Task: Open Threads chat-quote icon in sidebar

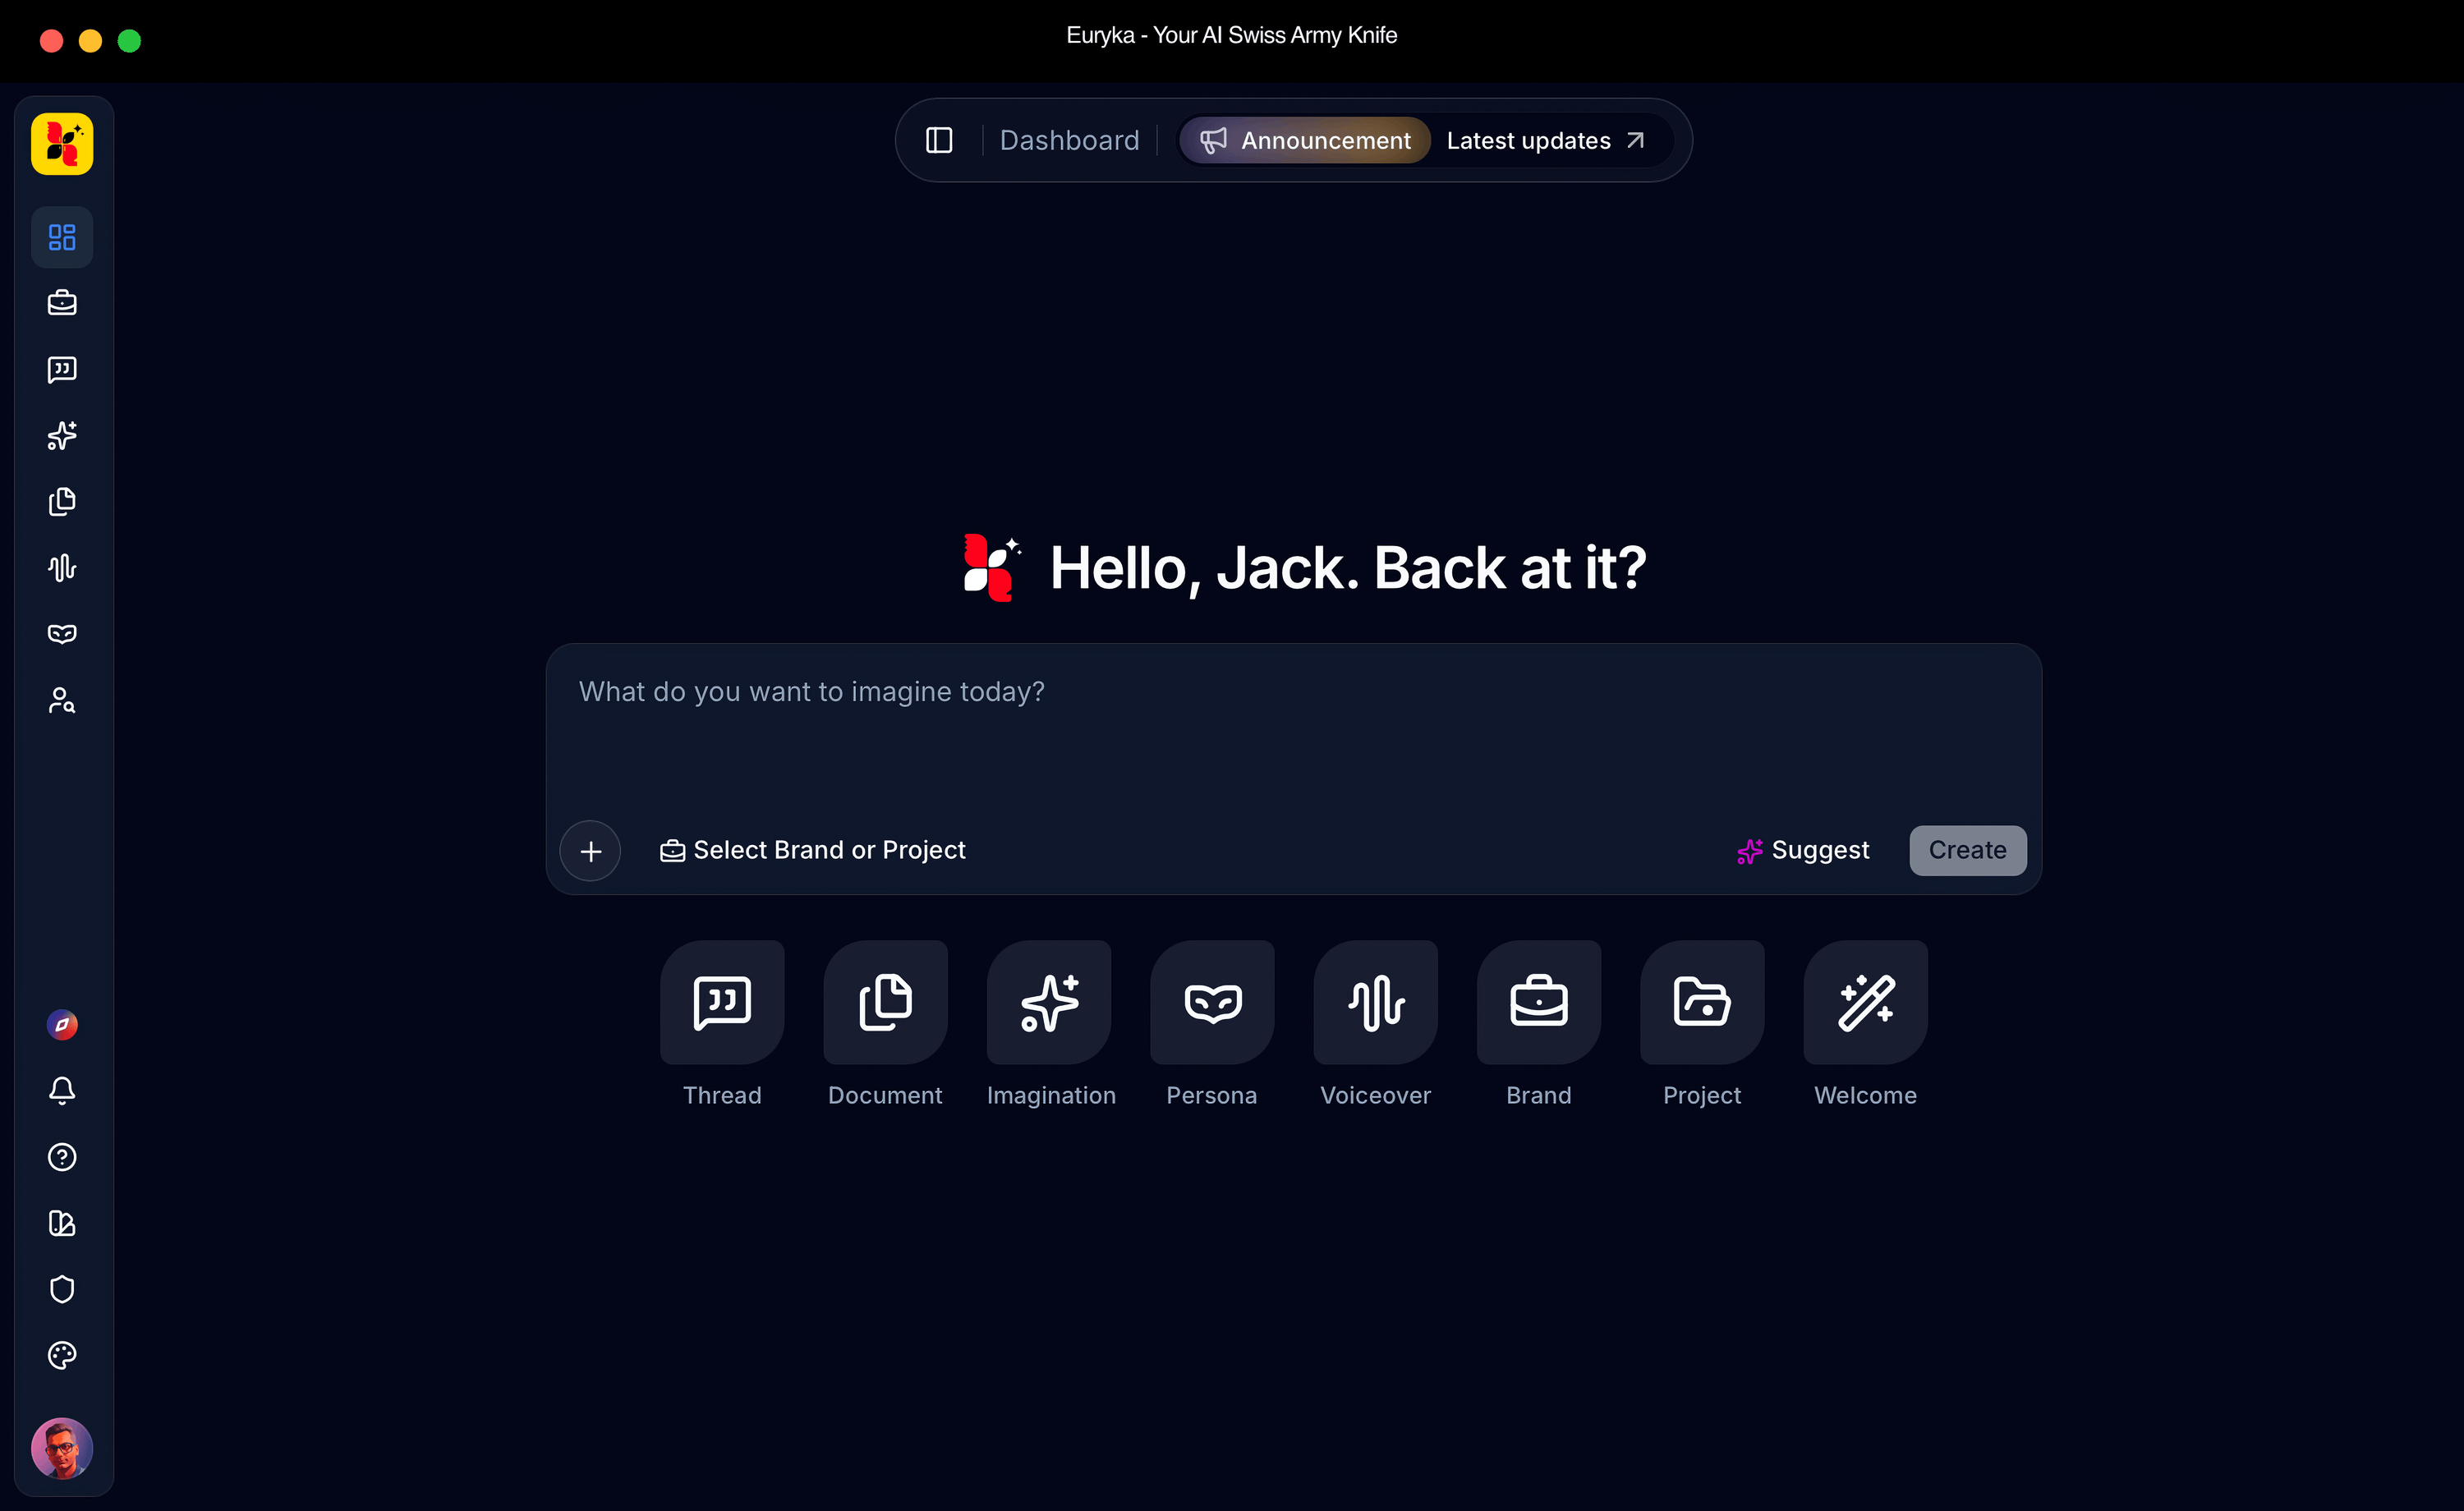Action: (62, 370)
